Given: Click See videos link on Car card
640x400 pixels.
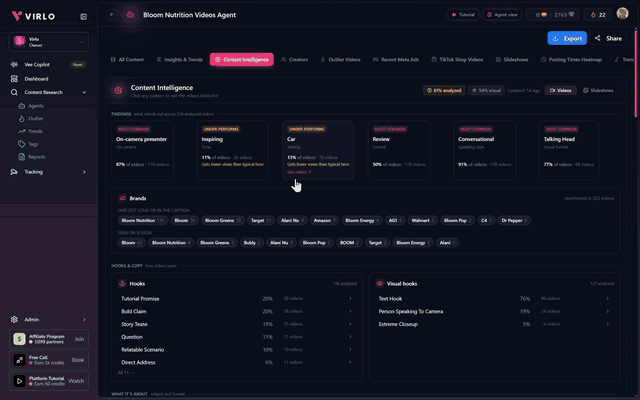Looking at the screenshot, I should click(x=299, y=172).
